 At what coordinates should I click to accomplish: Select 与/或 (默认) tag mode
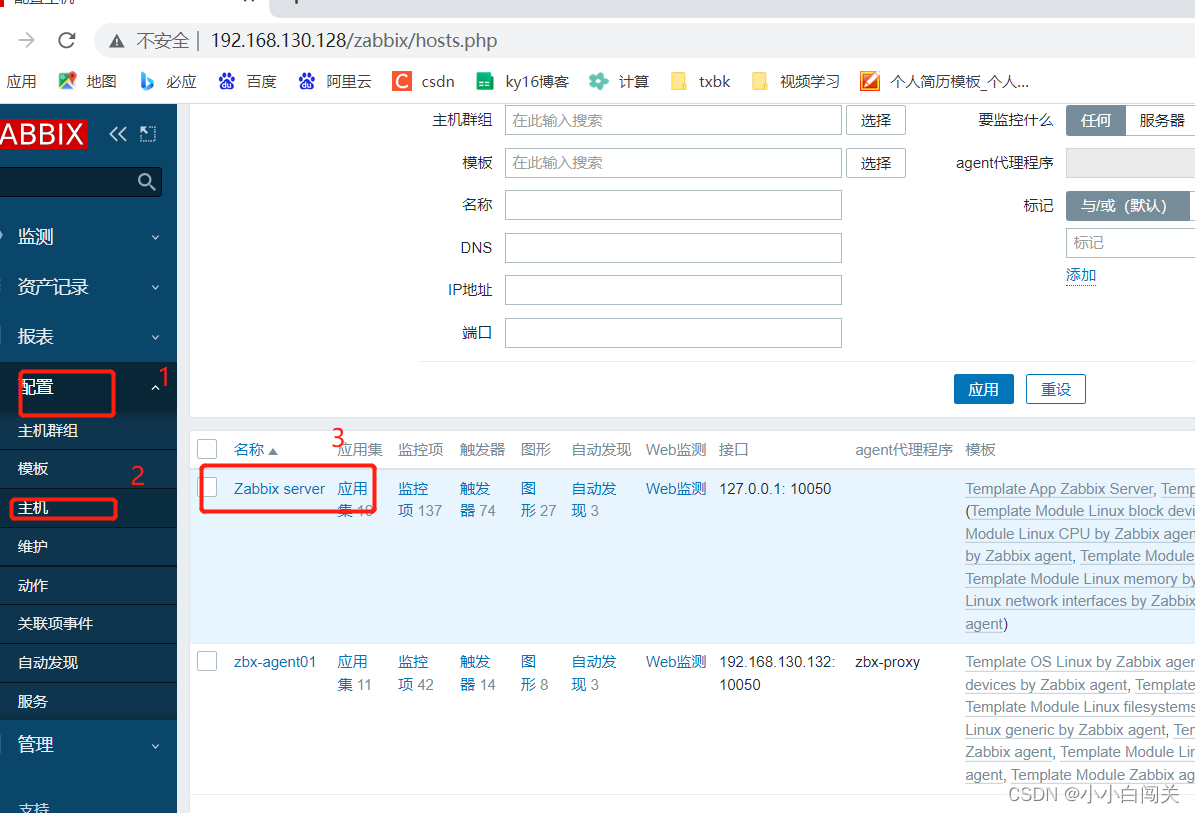(1127, 206)
